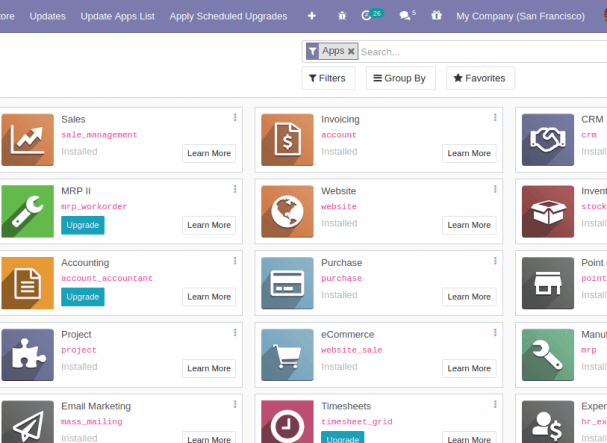
Task: Click the Inventory box icon
Action: (x=548, y=211)
